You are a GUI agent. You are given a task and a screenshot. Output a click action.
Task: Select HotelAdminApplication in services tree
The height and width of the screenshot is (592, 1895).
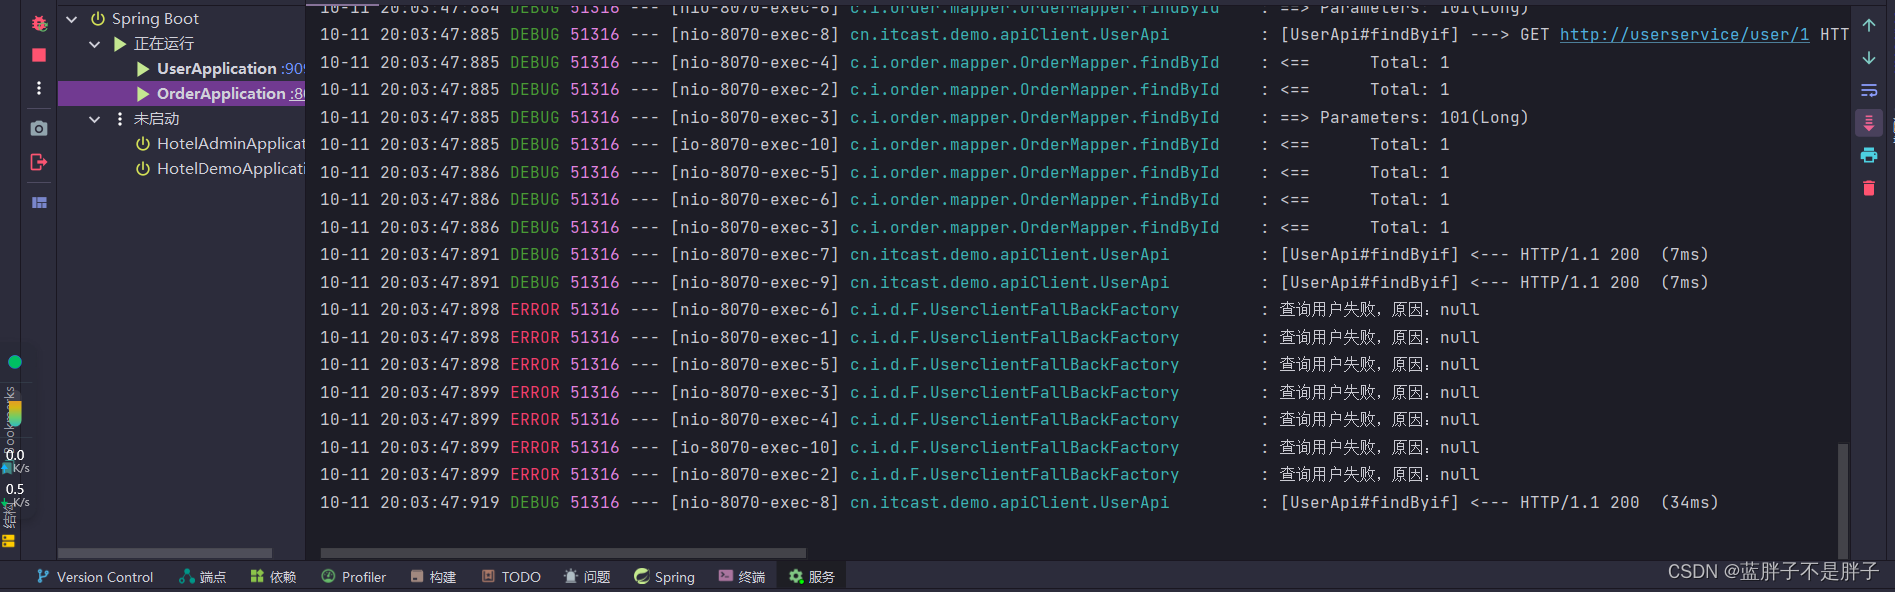pyautogui.click(x=231, y=144)
